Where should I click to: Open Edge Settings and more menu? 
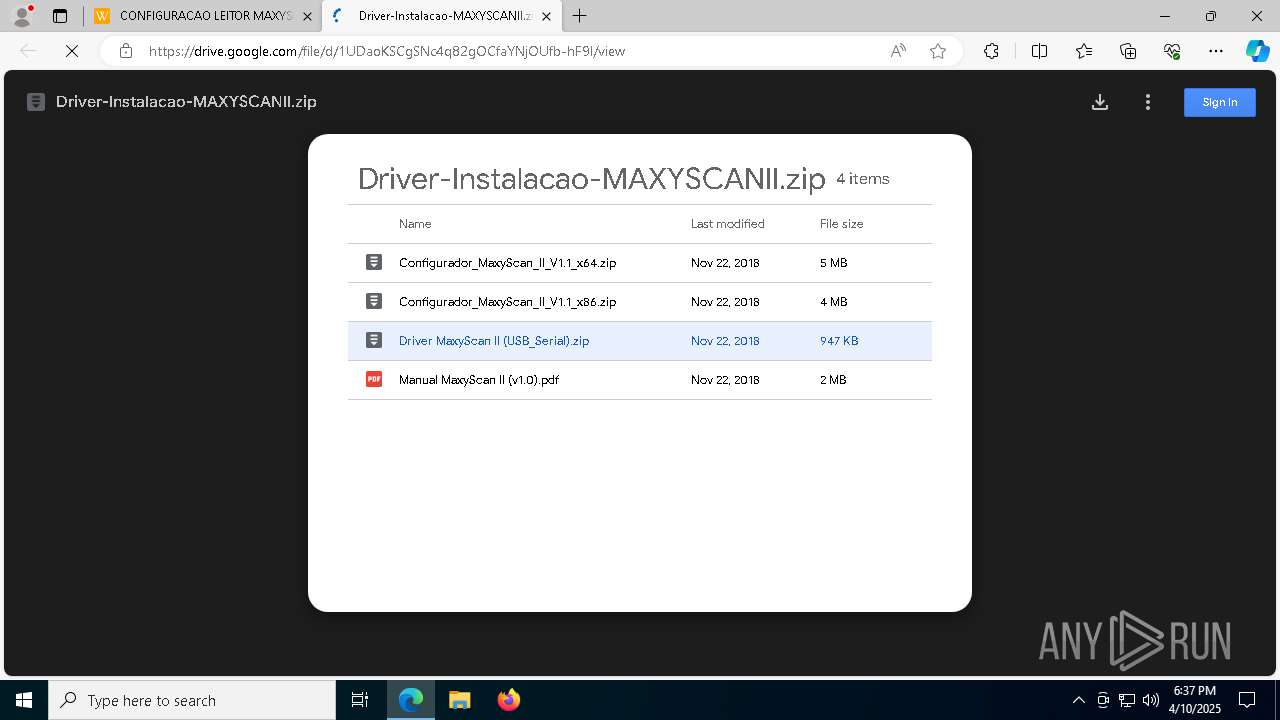(1216, 51)
